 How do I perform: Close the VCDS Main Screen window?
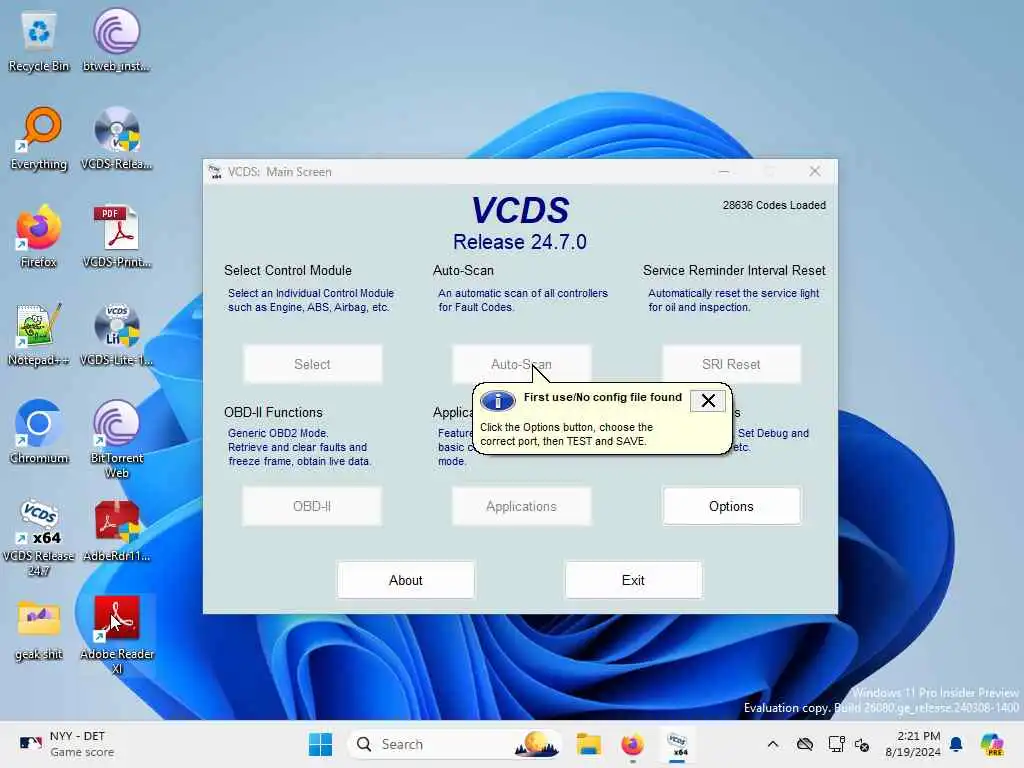[814, 171]
